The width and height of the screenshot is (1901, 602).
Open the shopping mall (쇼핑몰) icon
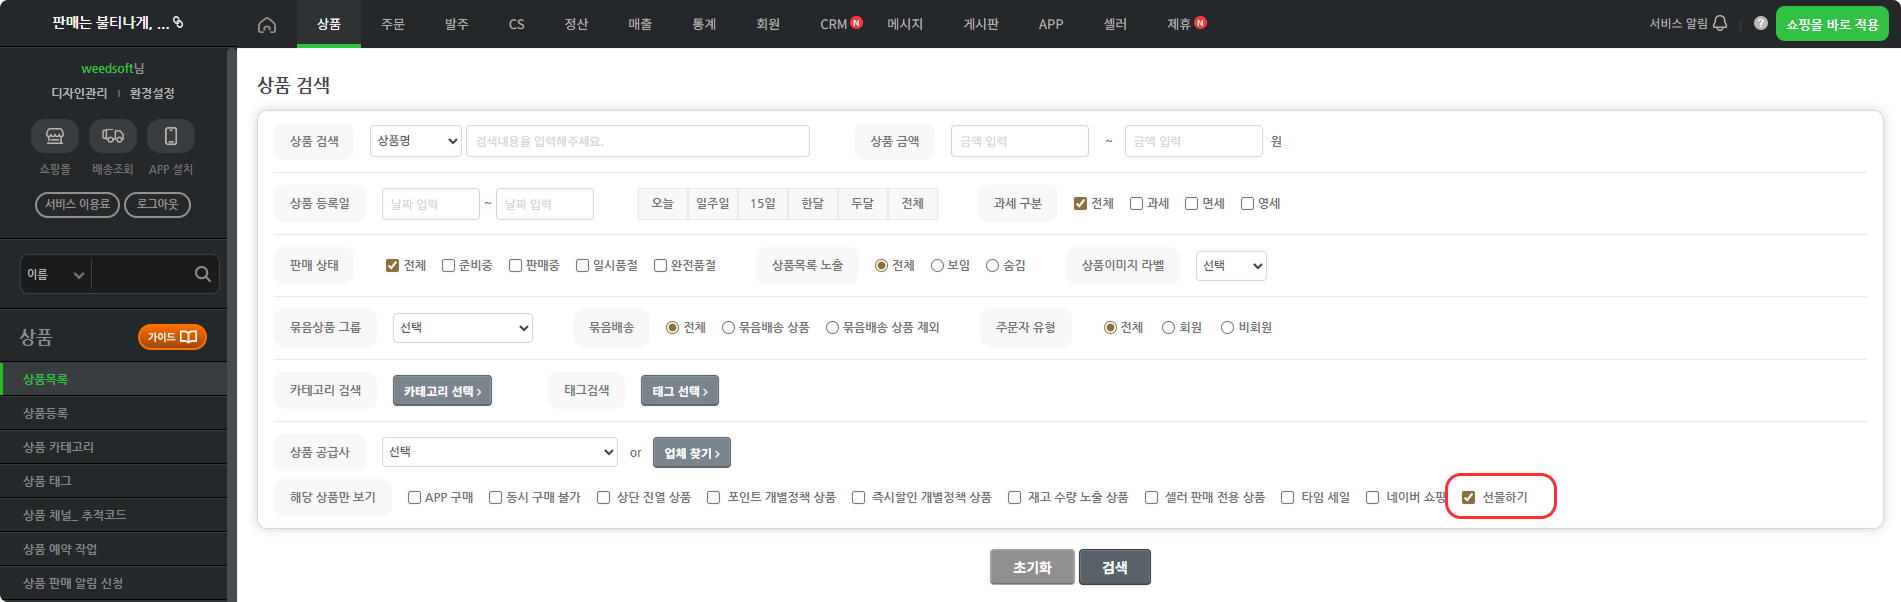tap(55, 136)
